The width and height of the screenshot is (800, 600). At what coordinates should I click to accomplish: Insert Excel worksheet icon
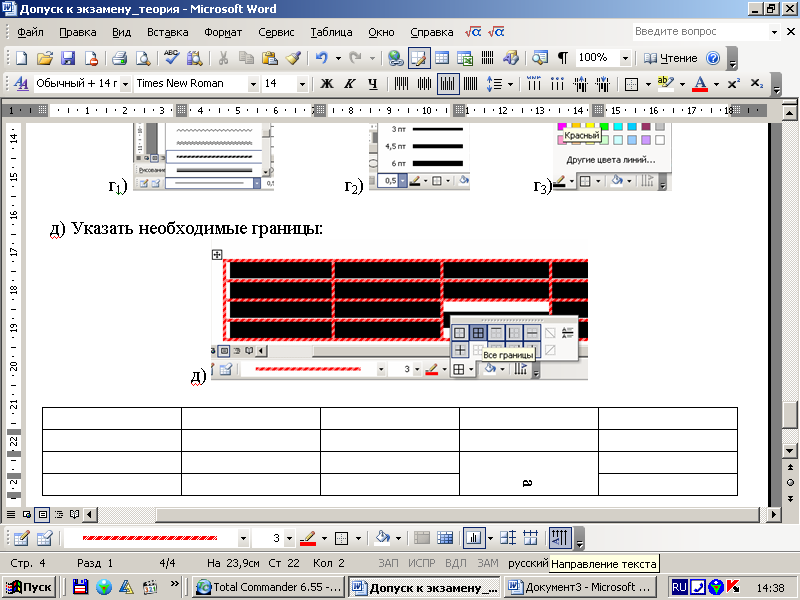click(x=465, y=58)
